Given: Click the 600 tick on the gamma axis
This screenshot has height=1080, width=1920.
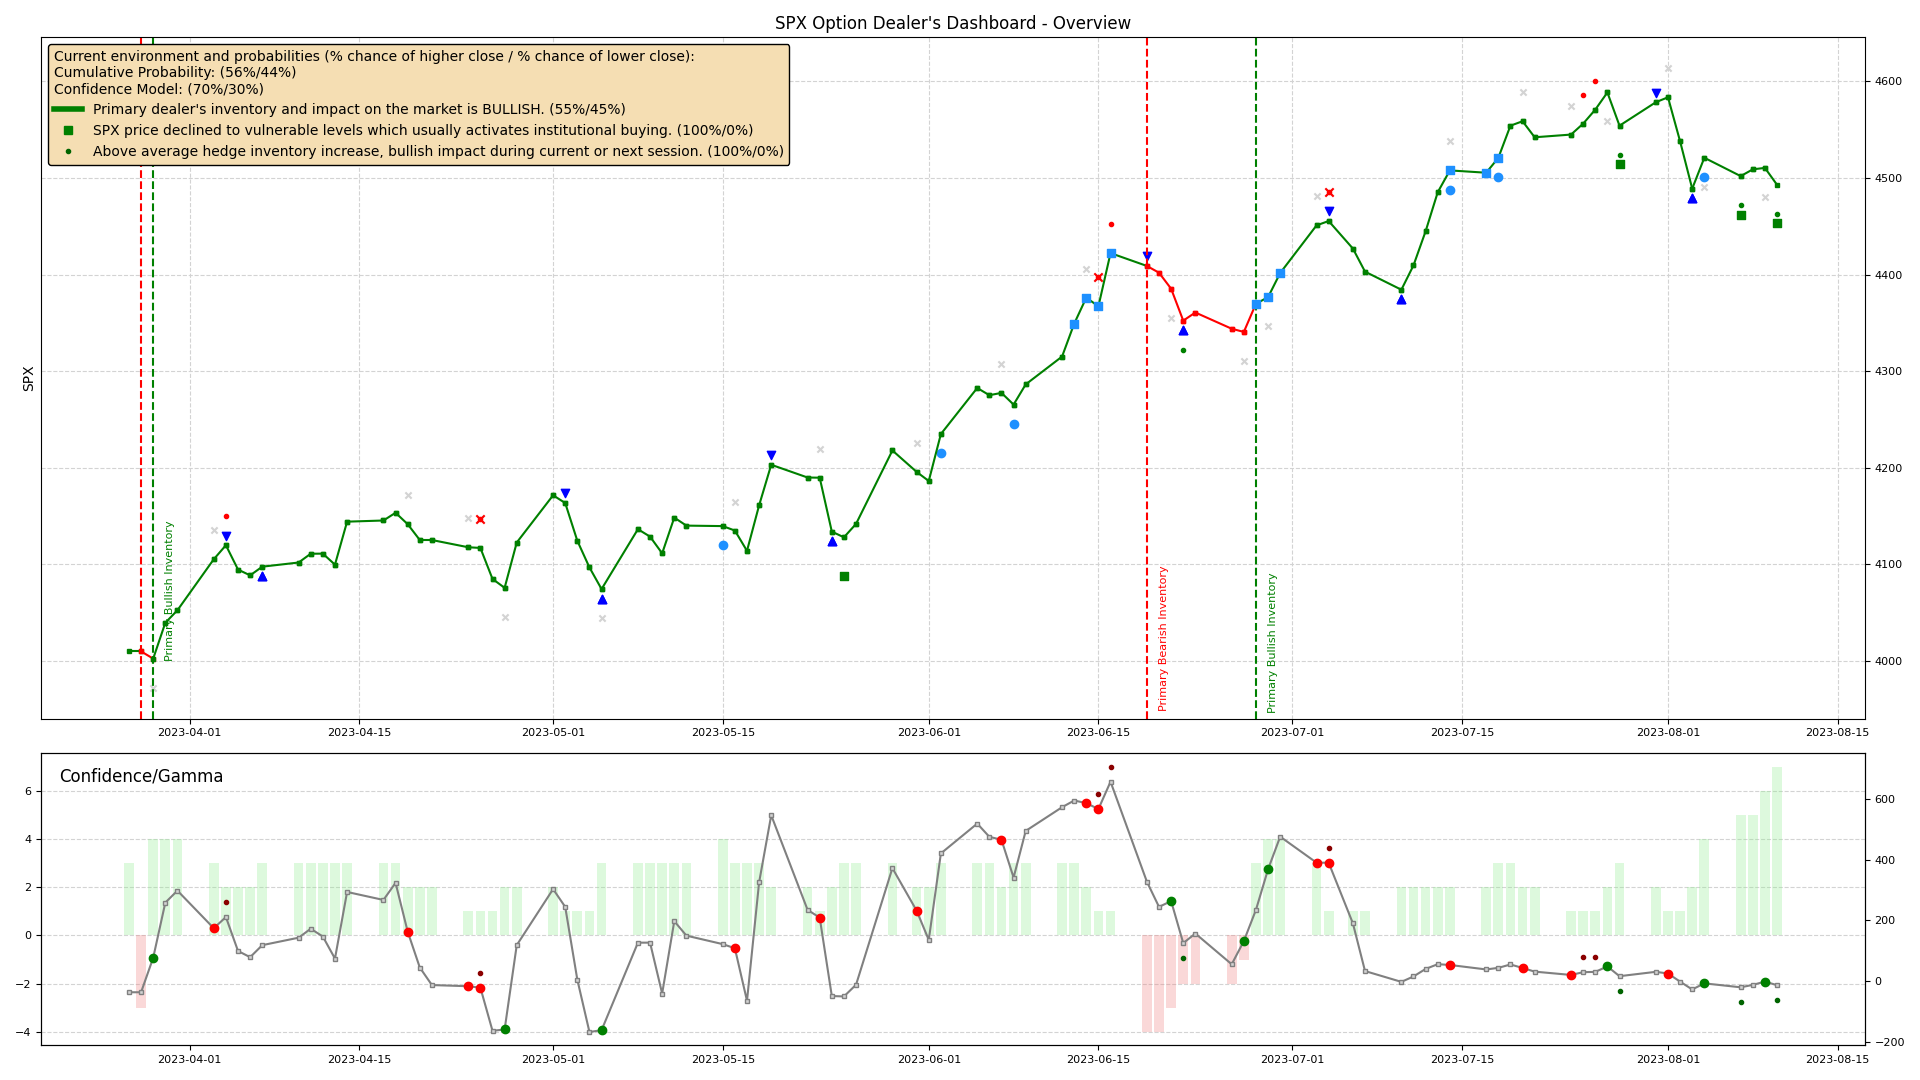Looking at the screenshot, I should (1885, 800).
